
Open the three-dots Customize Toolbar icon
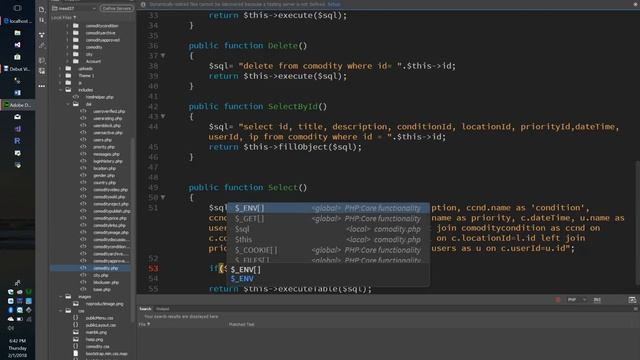coord(42,86)
